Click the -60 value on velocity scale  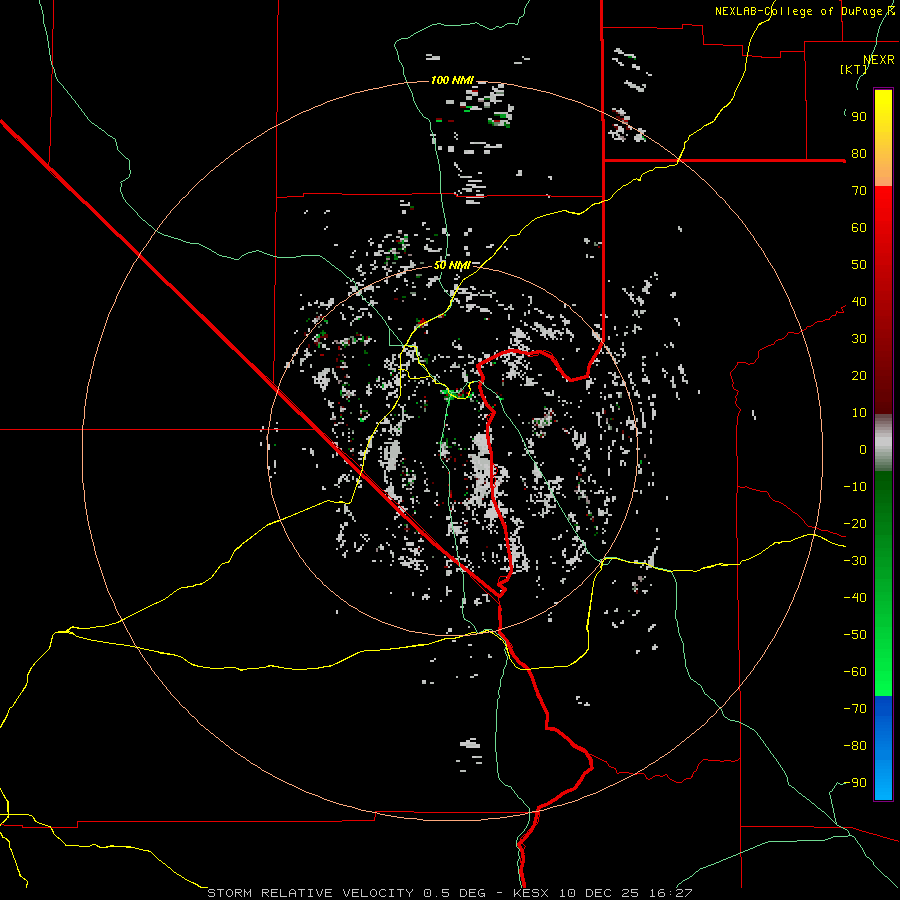point(855,672)
